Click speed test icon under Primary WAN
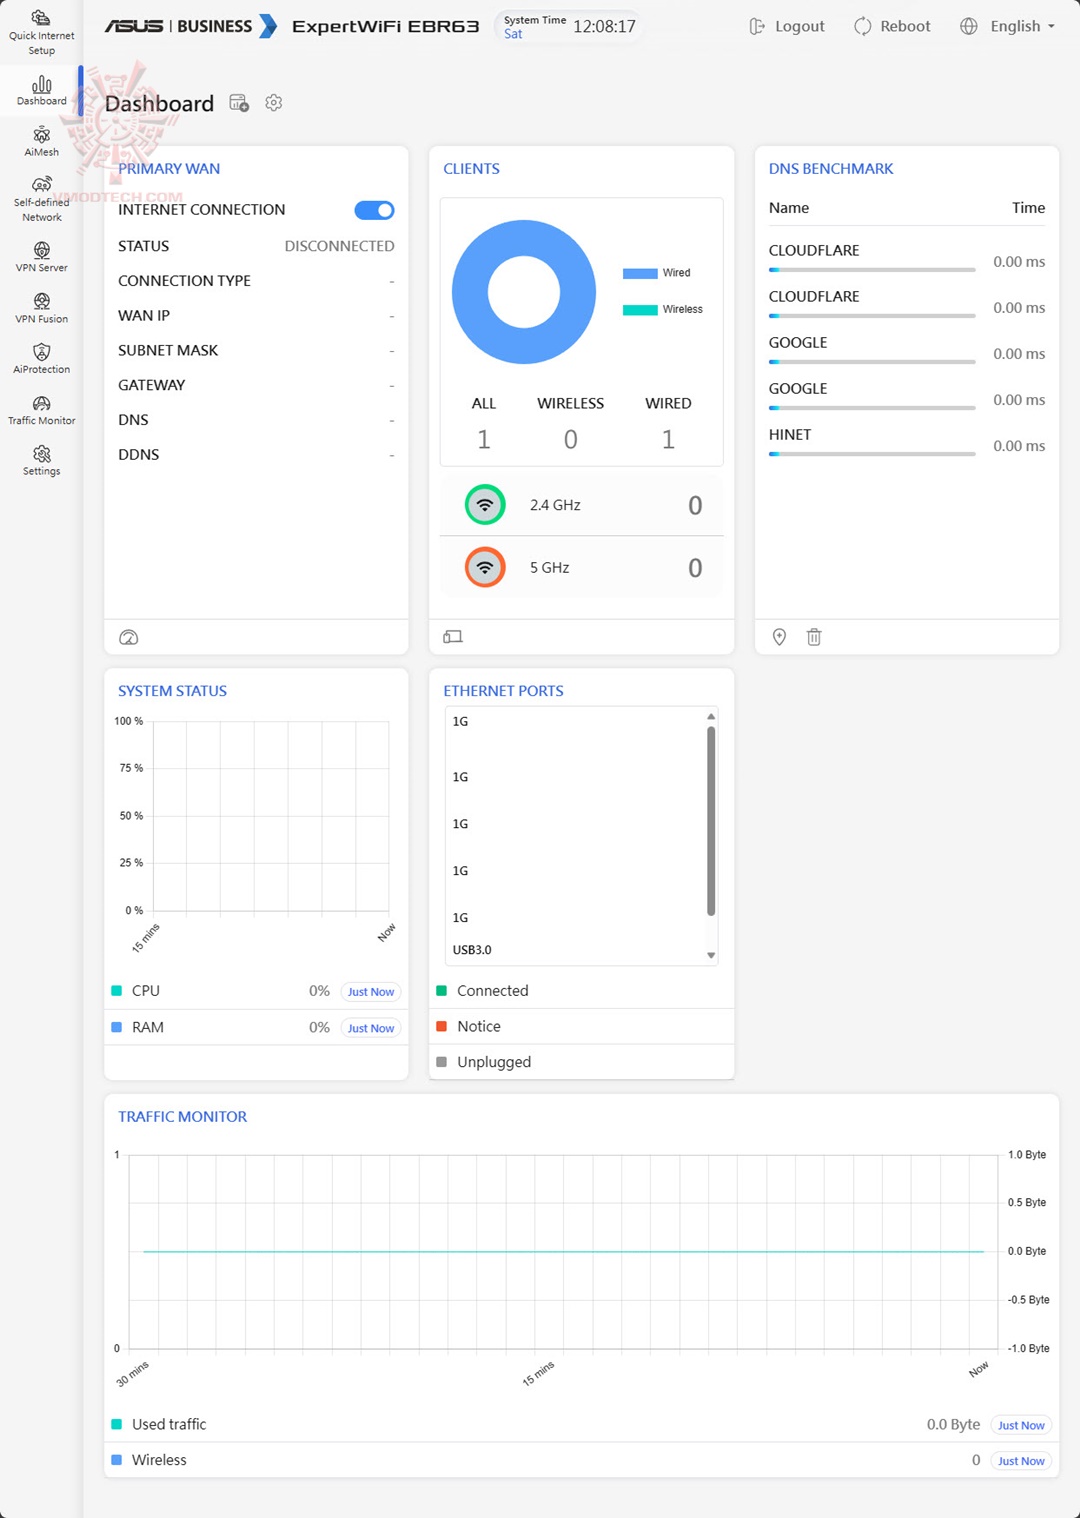Image resolution: width=1080 pixels, height=1518 pixels. [129, 637]
